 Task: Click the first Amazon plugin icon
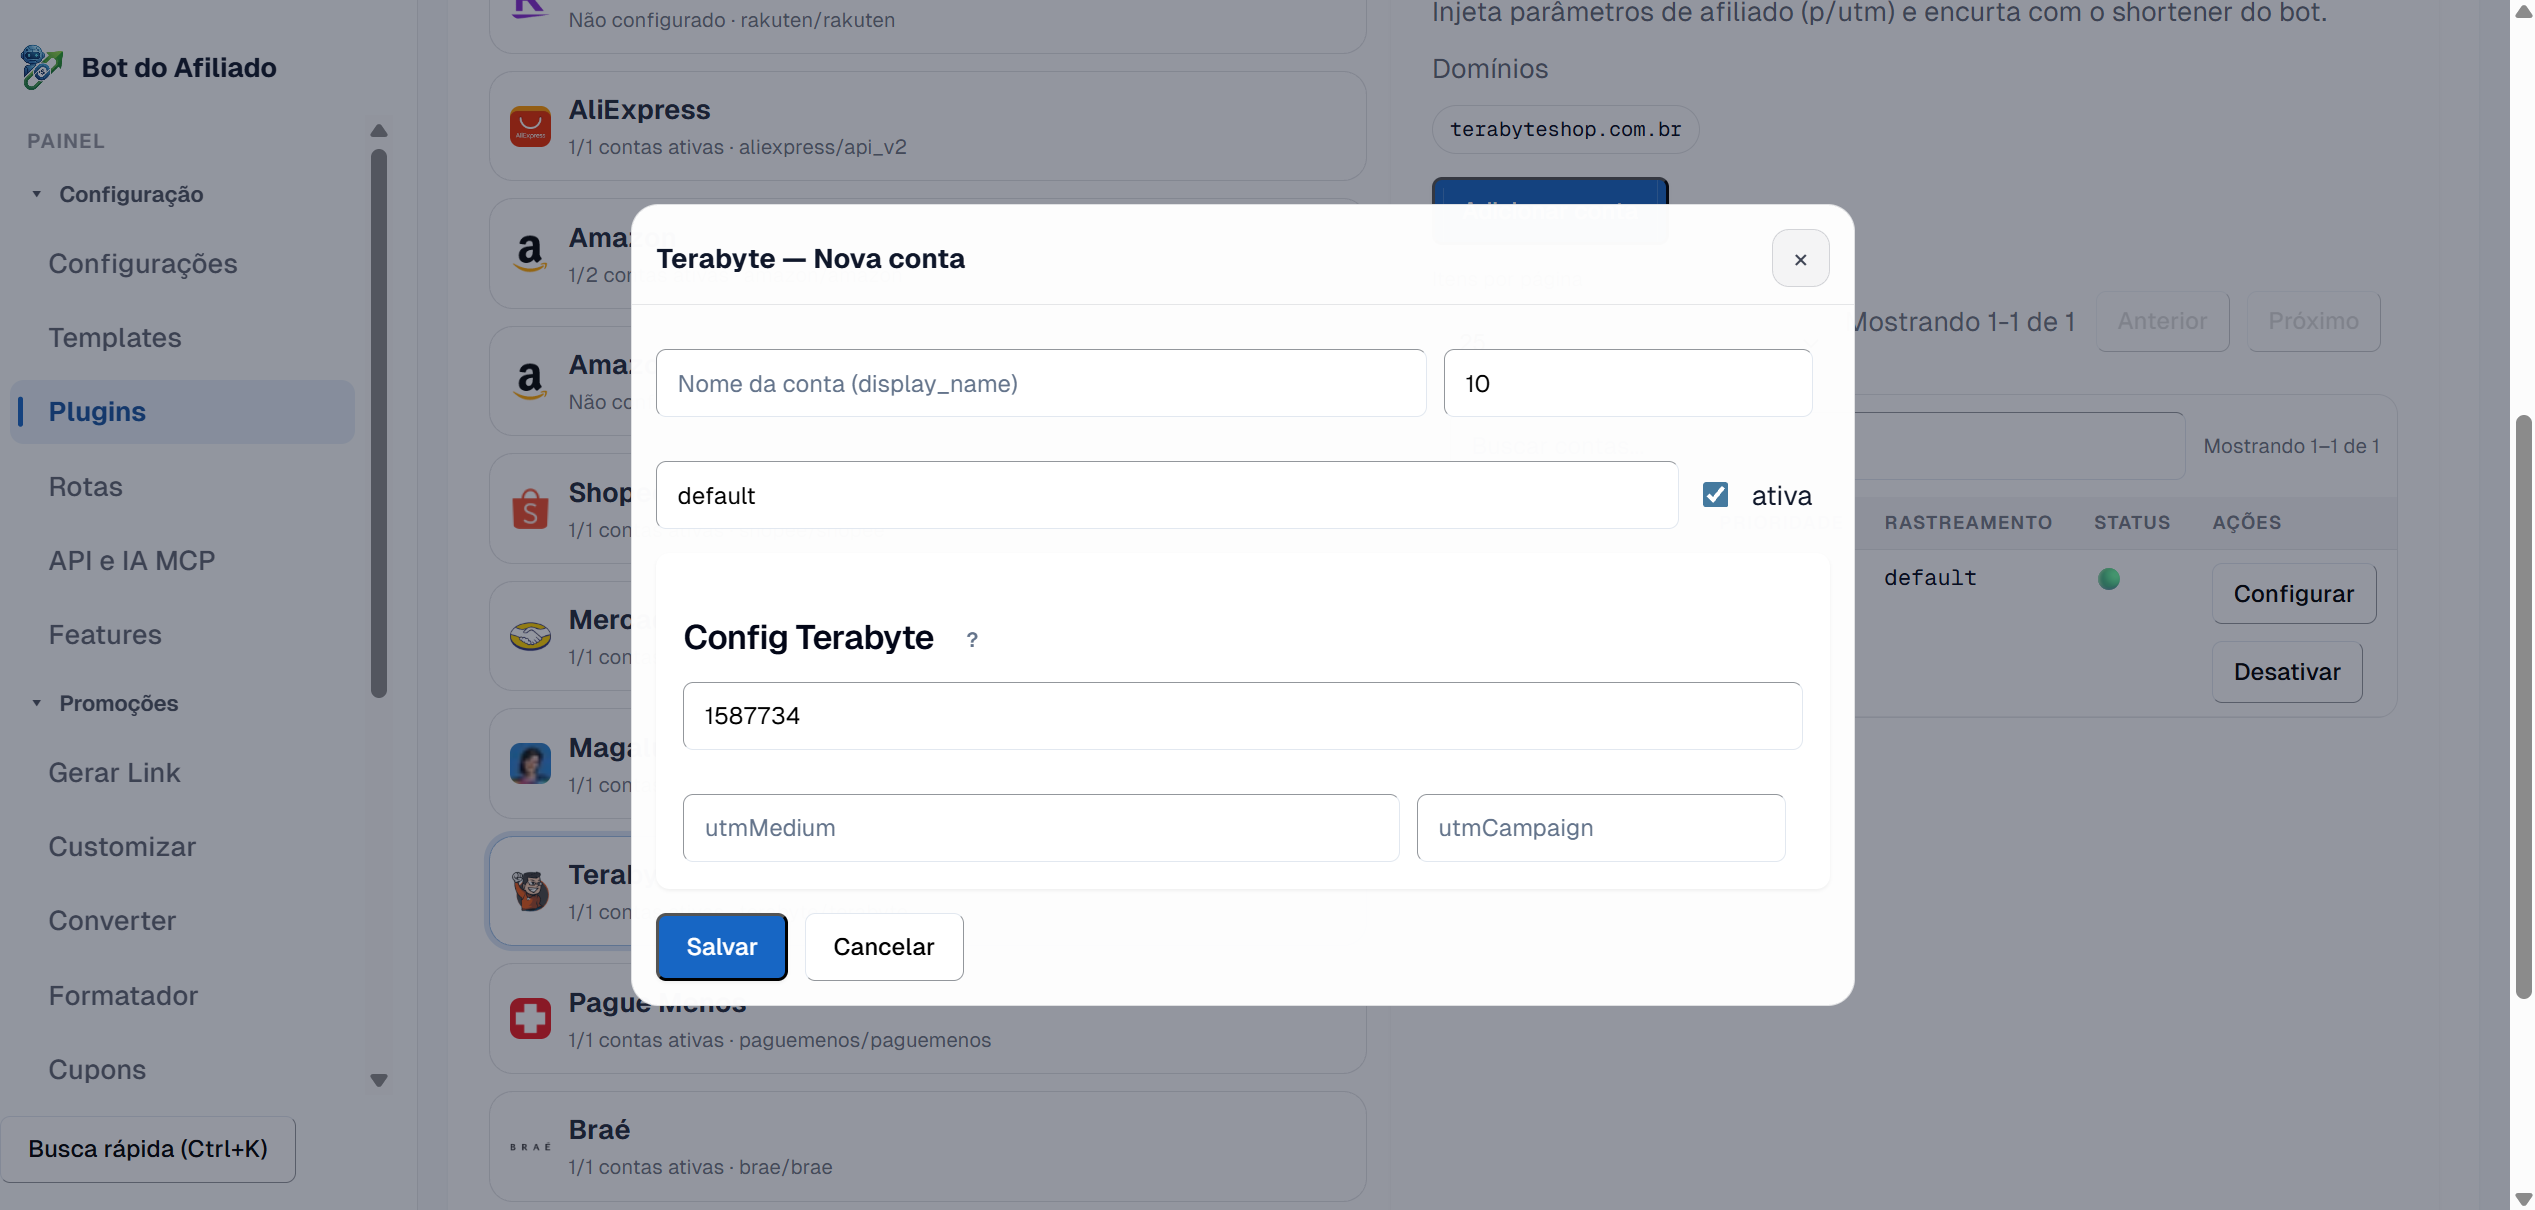point(530,253)
